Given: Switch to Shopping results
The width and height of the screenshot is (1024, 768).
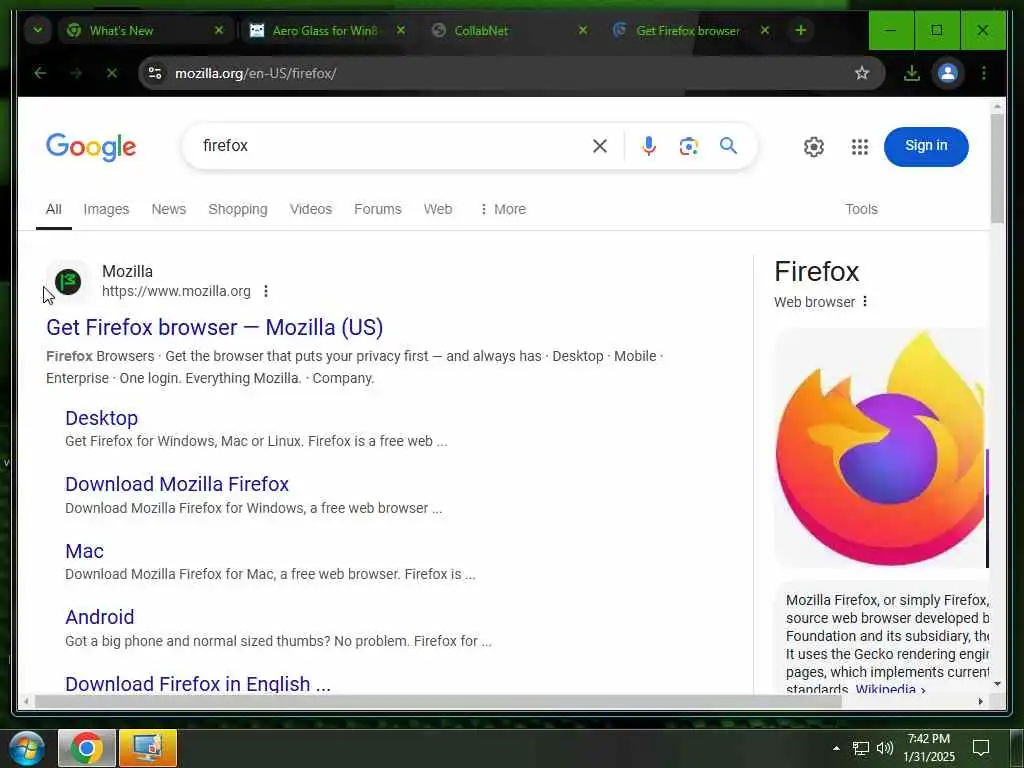Looking at the screenshot, I should (x=238, y=209).
